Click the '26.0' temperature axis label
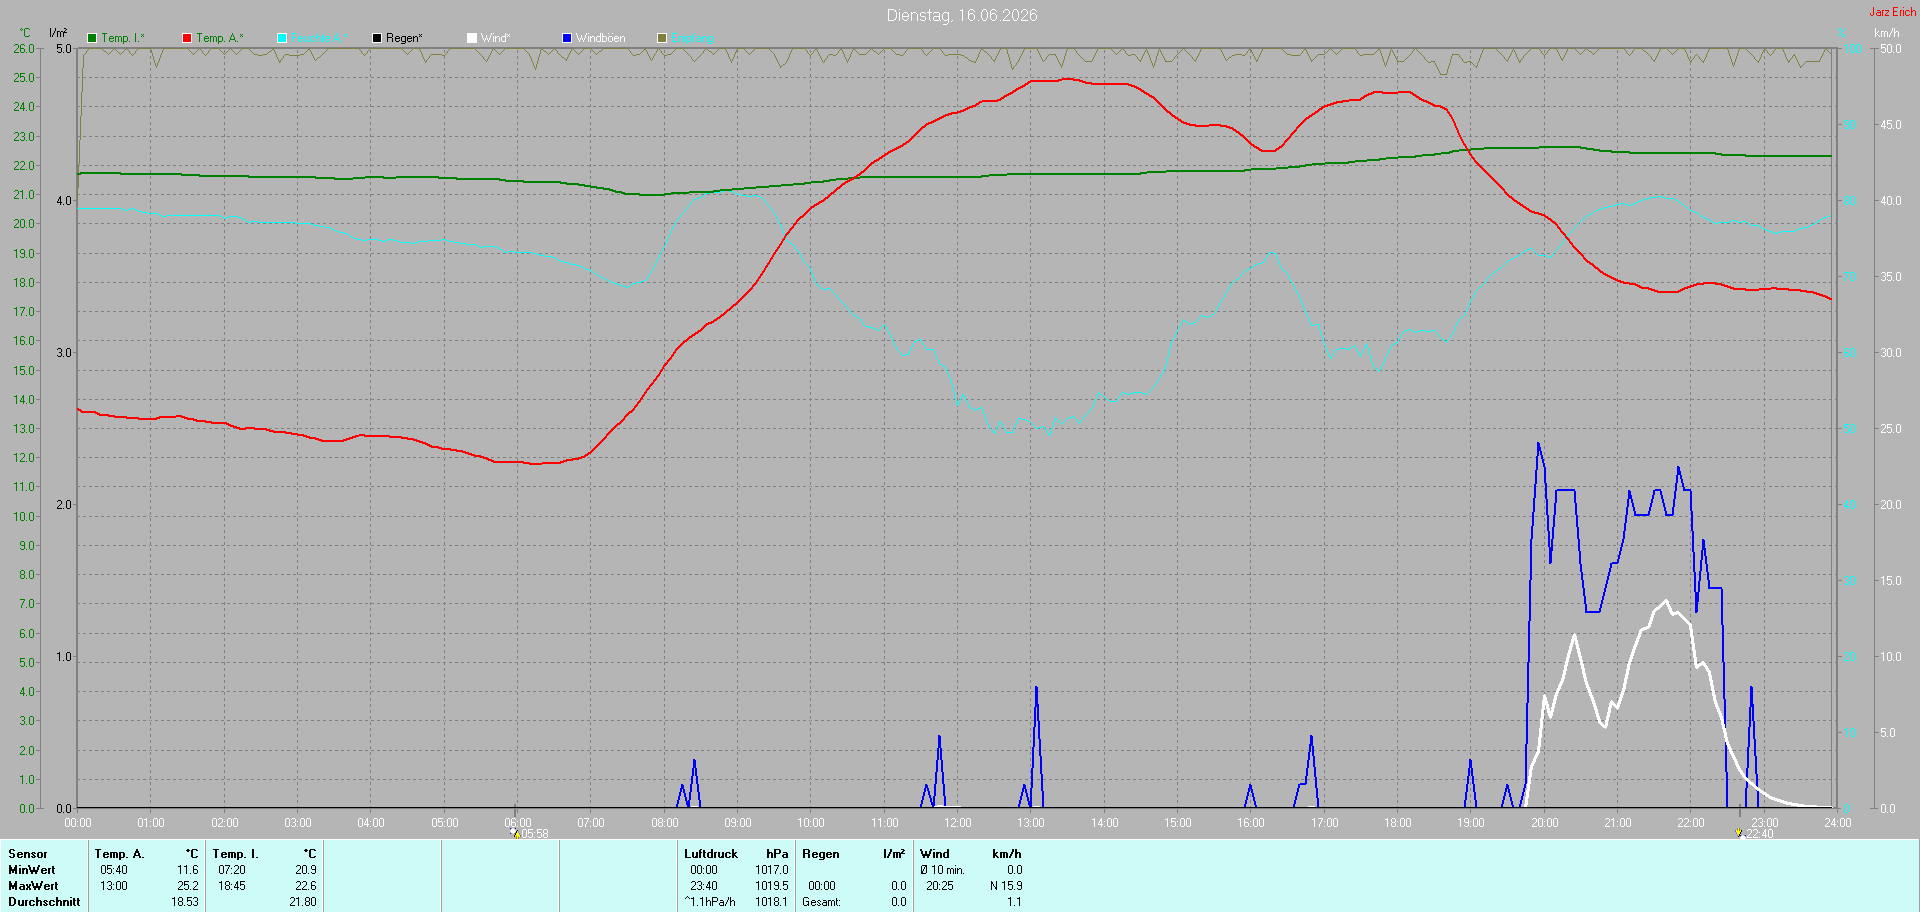Viewport: 1920px width, 912px height. (x=24, y=48)
